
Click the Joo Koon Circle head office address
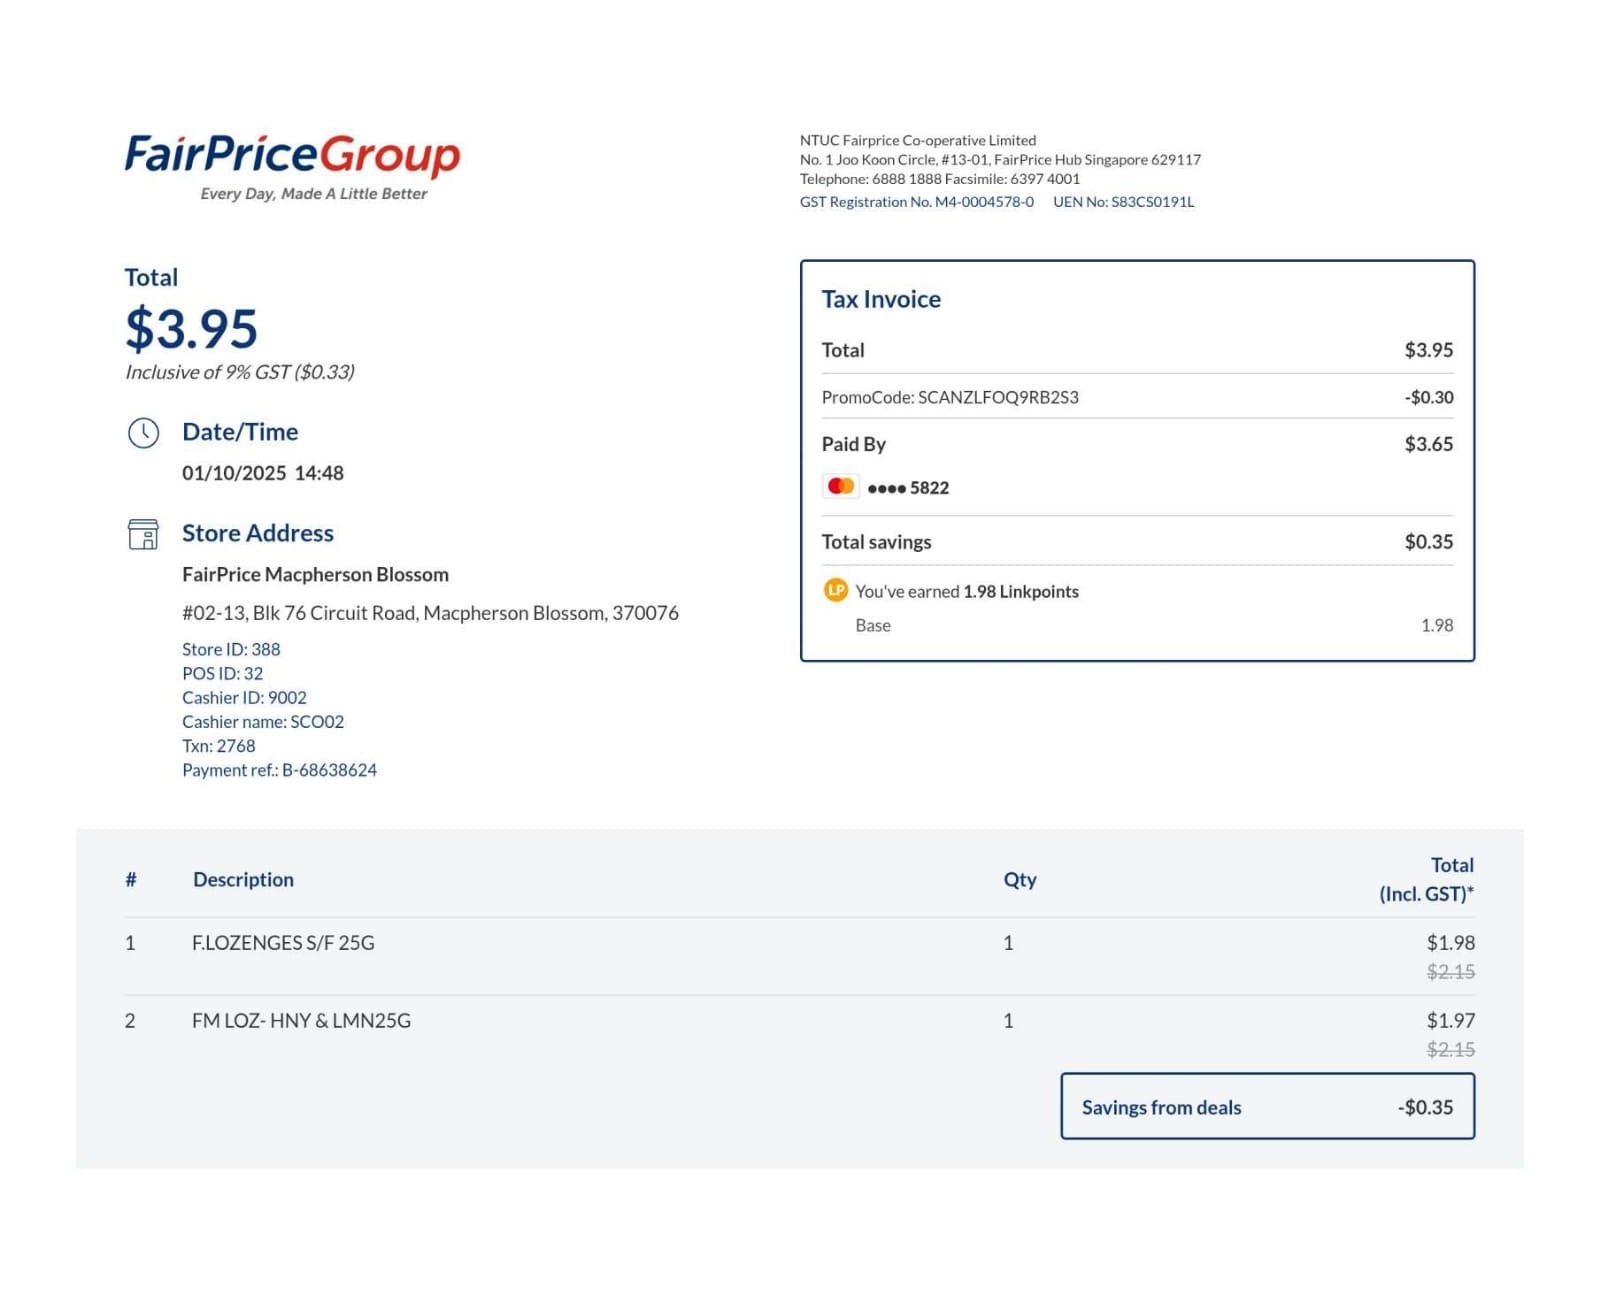pos(1000,159)
